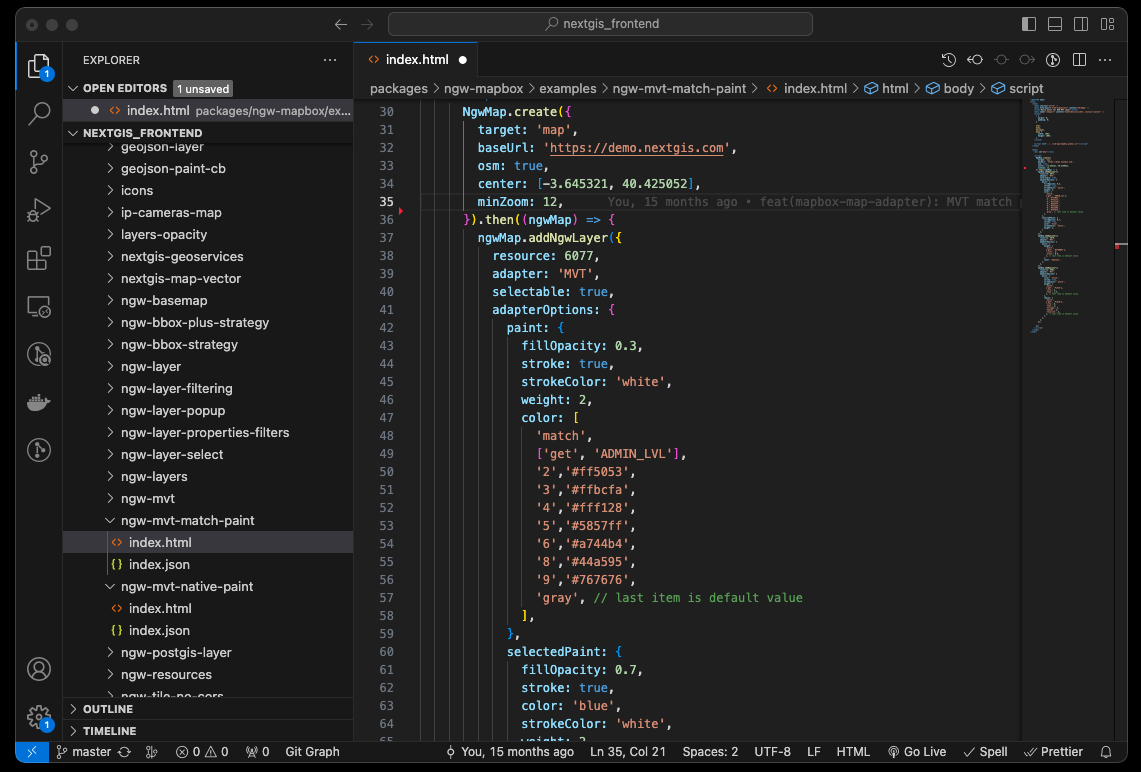Open the Docker panel icon
The height and width of the screenshot is (772, 1141).
coord(39,402)
